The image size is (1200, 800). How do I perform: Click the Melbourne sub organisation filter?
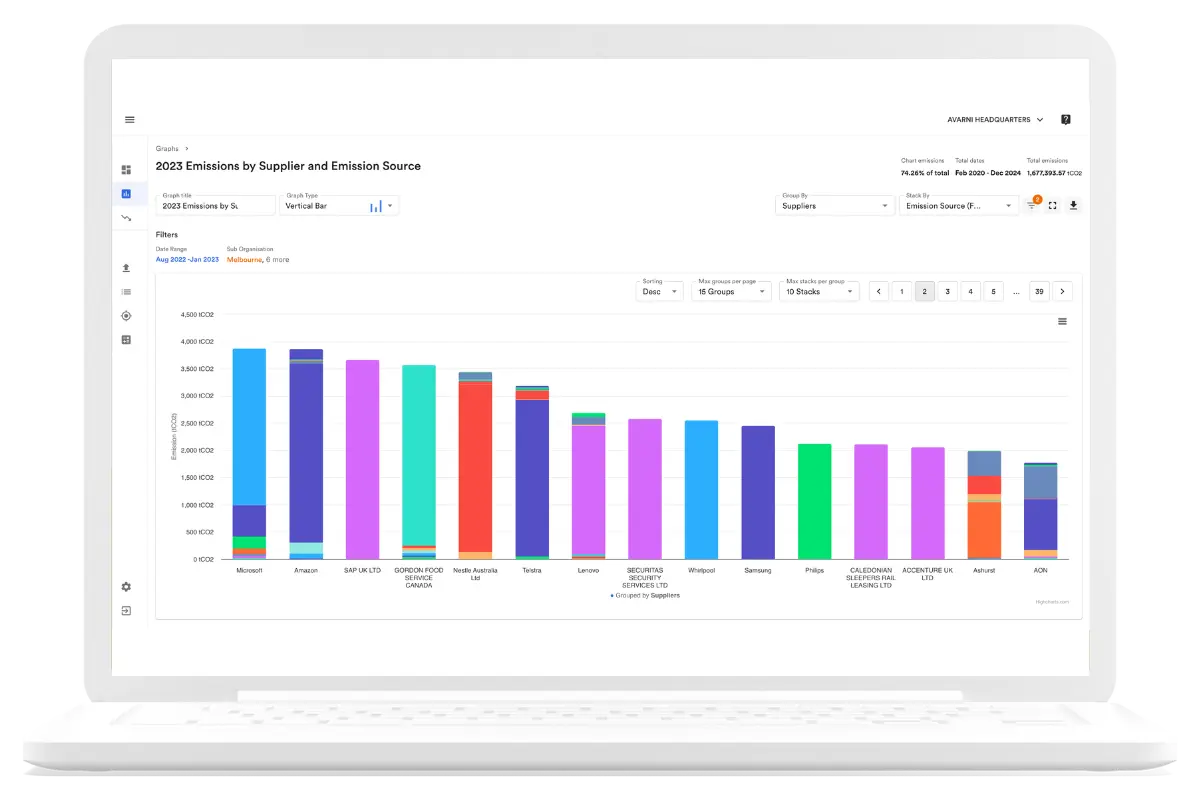click(244, 259)
